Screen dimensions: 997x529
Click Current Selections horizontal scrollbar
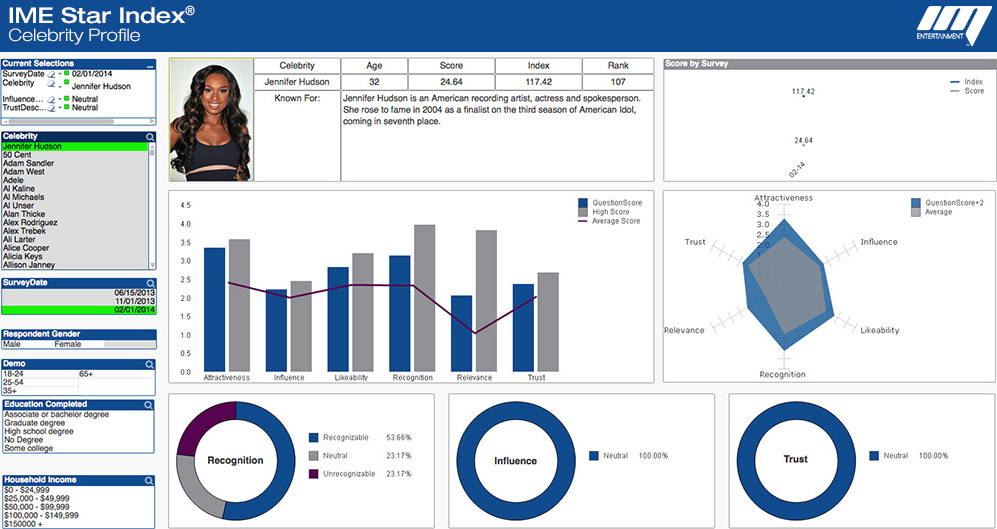[x=61, y=121]
